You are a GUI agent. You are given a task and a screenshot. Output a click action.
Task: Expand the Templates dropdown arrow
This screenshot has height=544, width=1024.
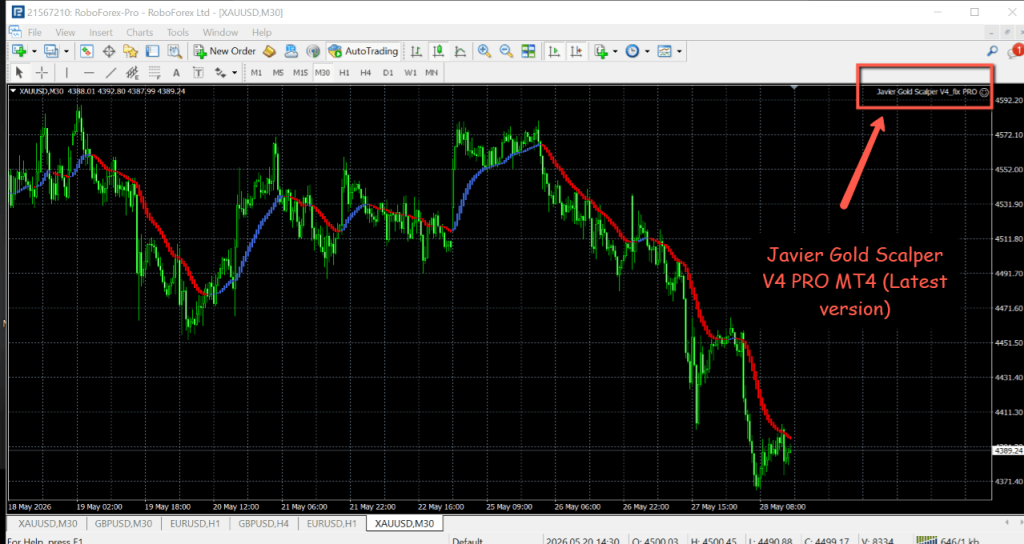(x=679, y=51)
